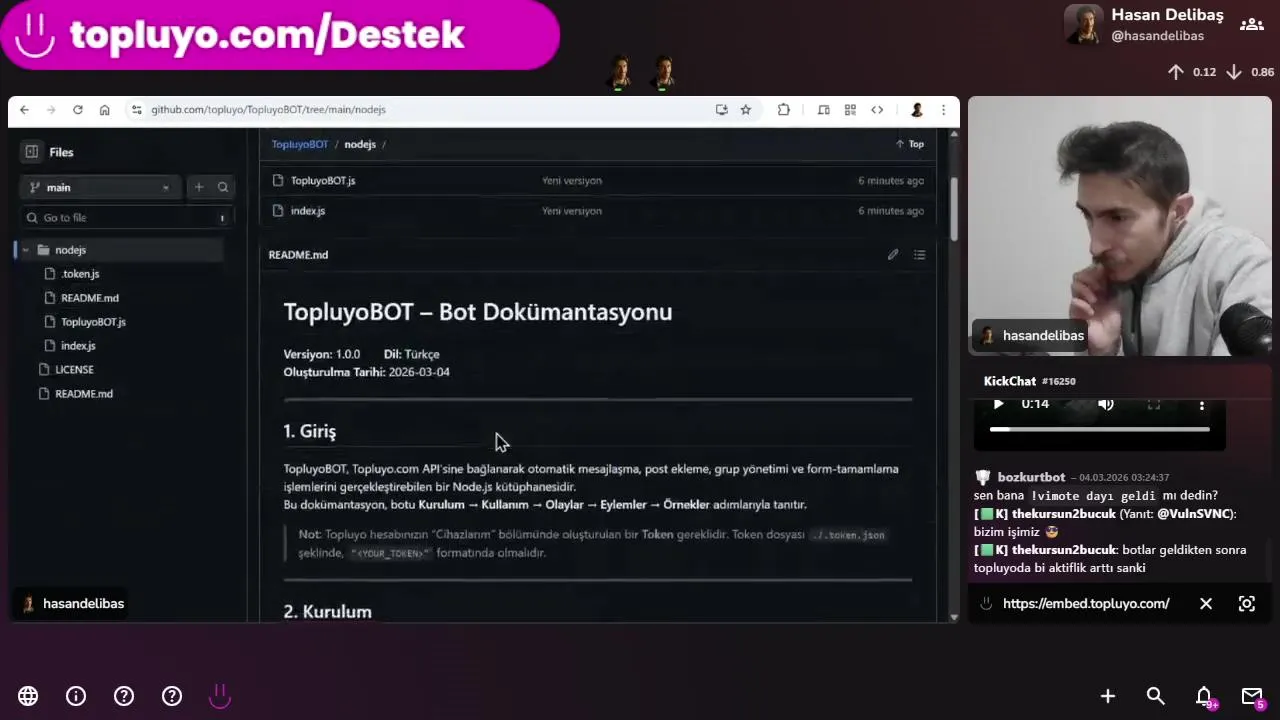The width and height of the screenshot is (1280, 720).
Task: Click the media/cast control icon in toolbar
Action: coord(824,110)
